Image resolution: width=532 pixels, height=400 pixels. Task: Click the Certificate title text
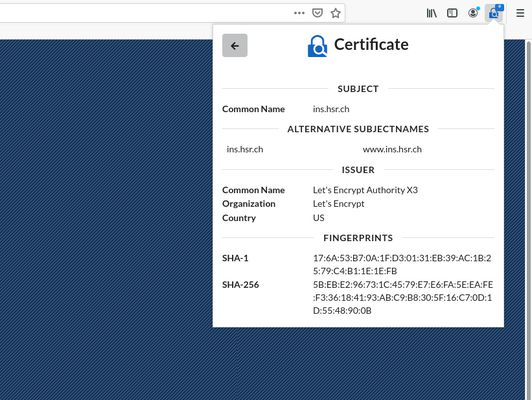(x=371, y=44)
